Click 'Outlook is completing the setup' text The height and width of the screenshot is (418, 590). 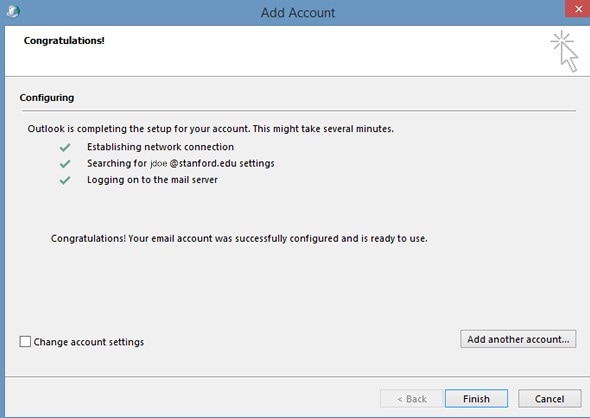click(210, 129)
